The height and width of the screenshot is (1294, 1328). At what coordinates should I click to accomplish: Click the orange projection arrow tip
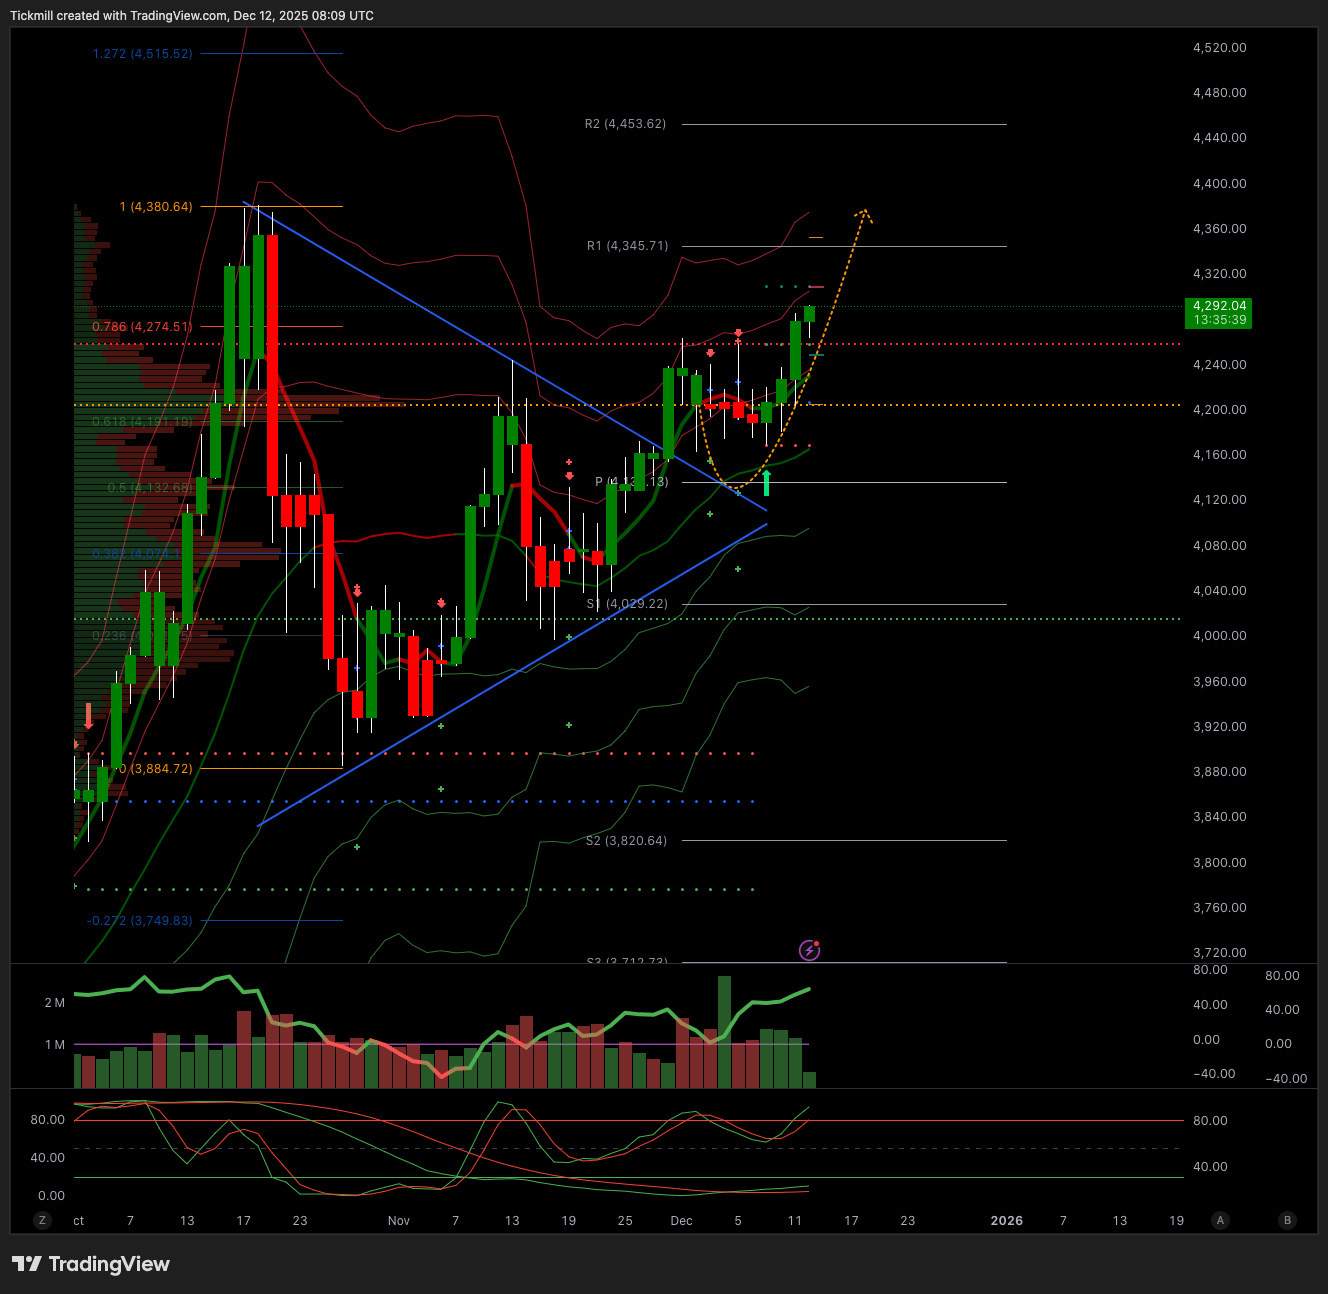[x=865, y=212]
